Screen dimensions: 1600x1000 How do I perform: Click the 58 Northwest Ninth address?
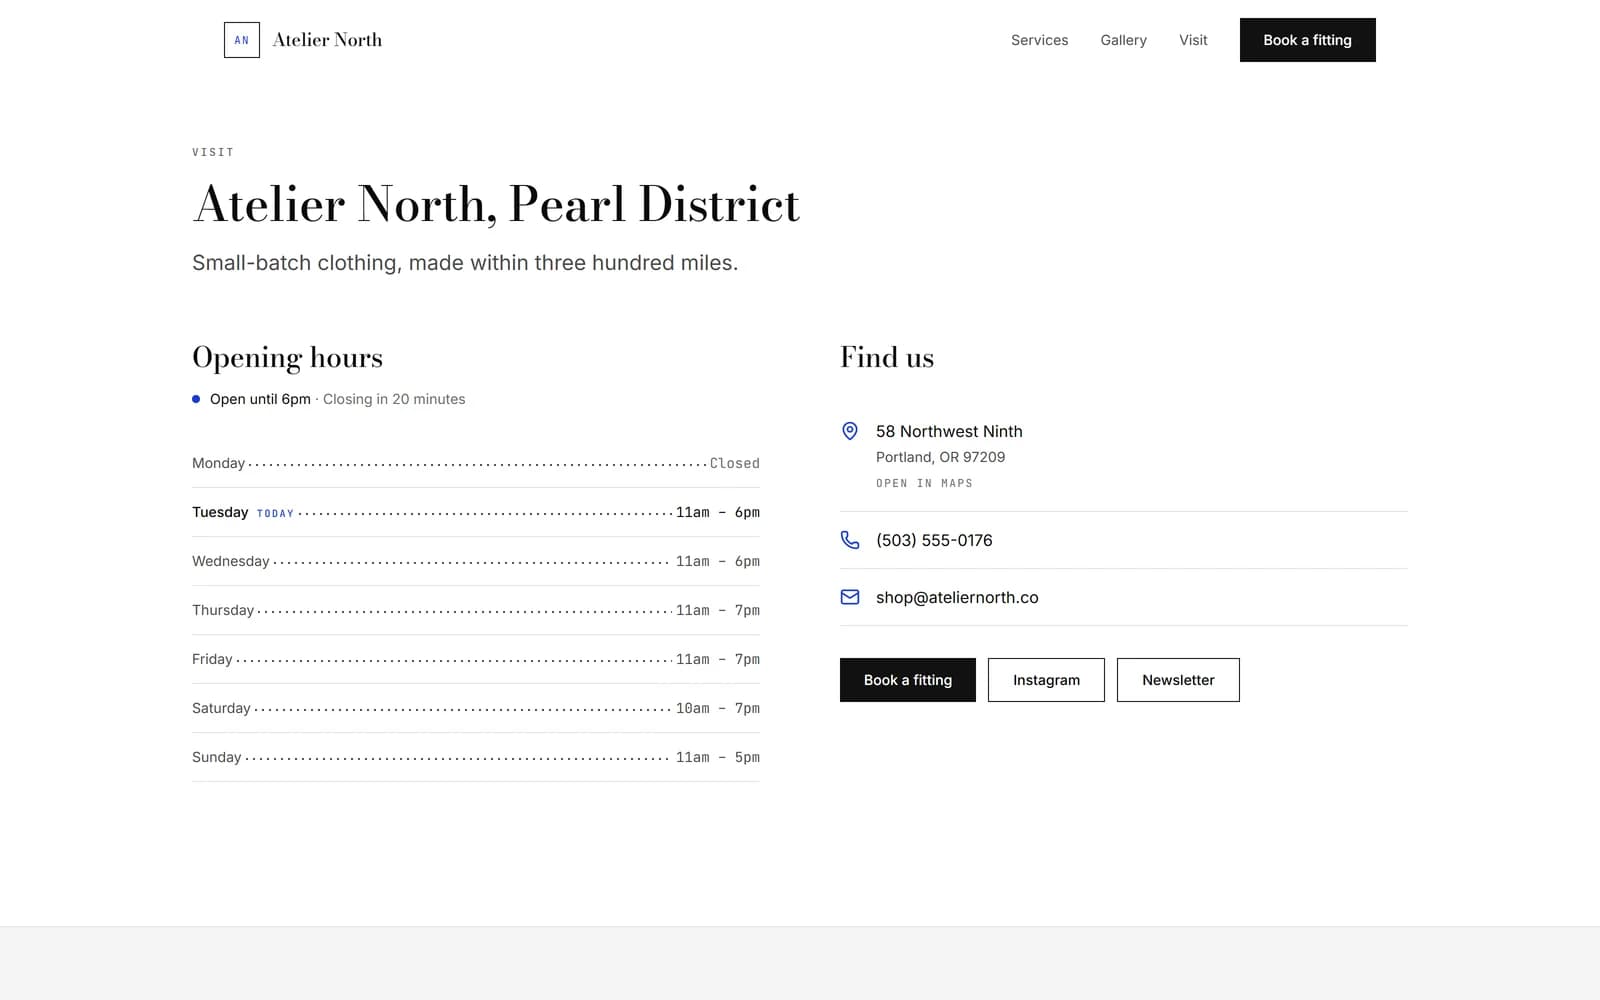click(949, 431)
